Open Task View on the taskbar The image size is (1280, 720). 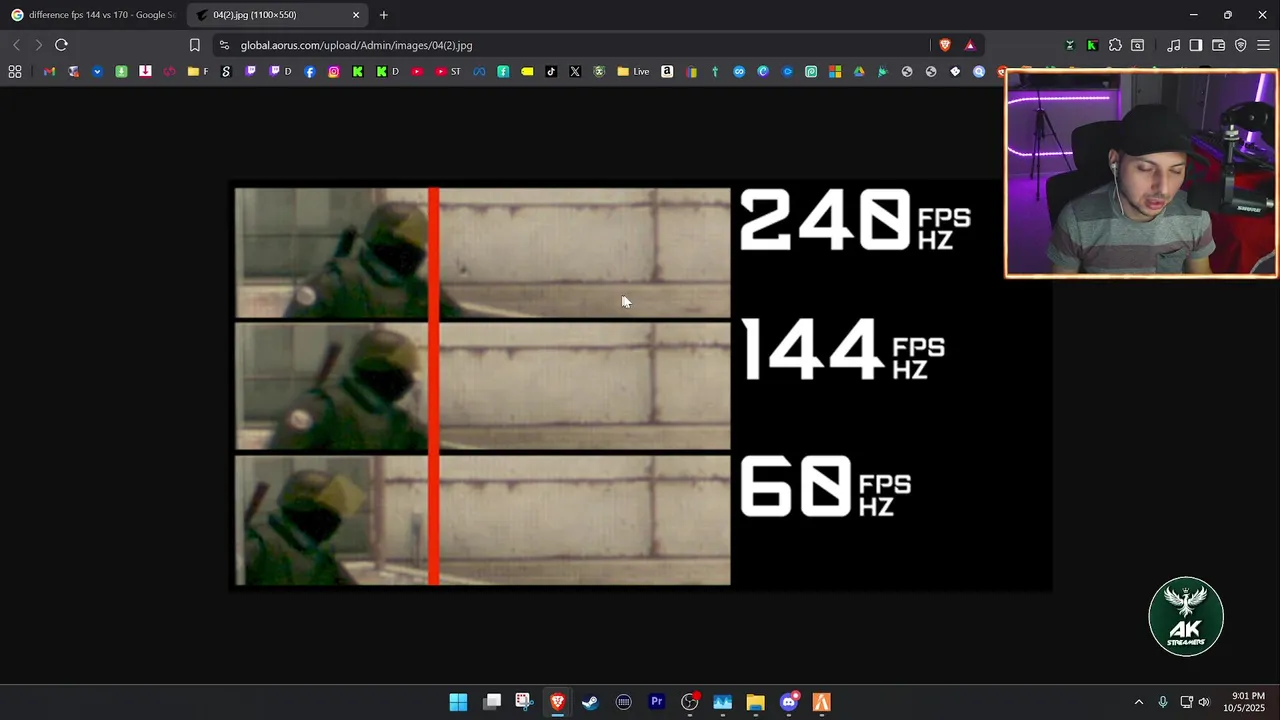[x=492, y=702]
